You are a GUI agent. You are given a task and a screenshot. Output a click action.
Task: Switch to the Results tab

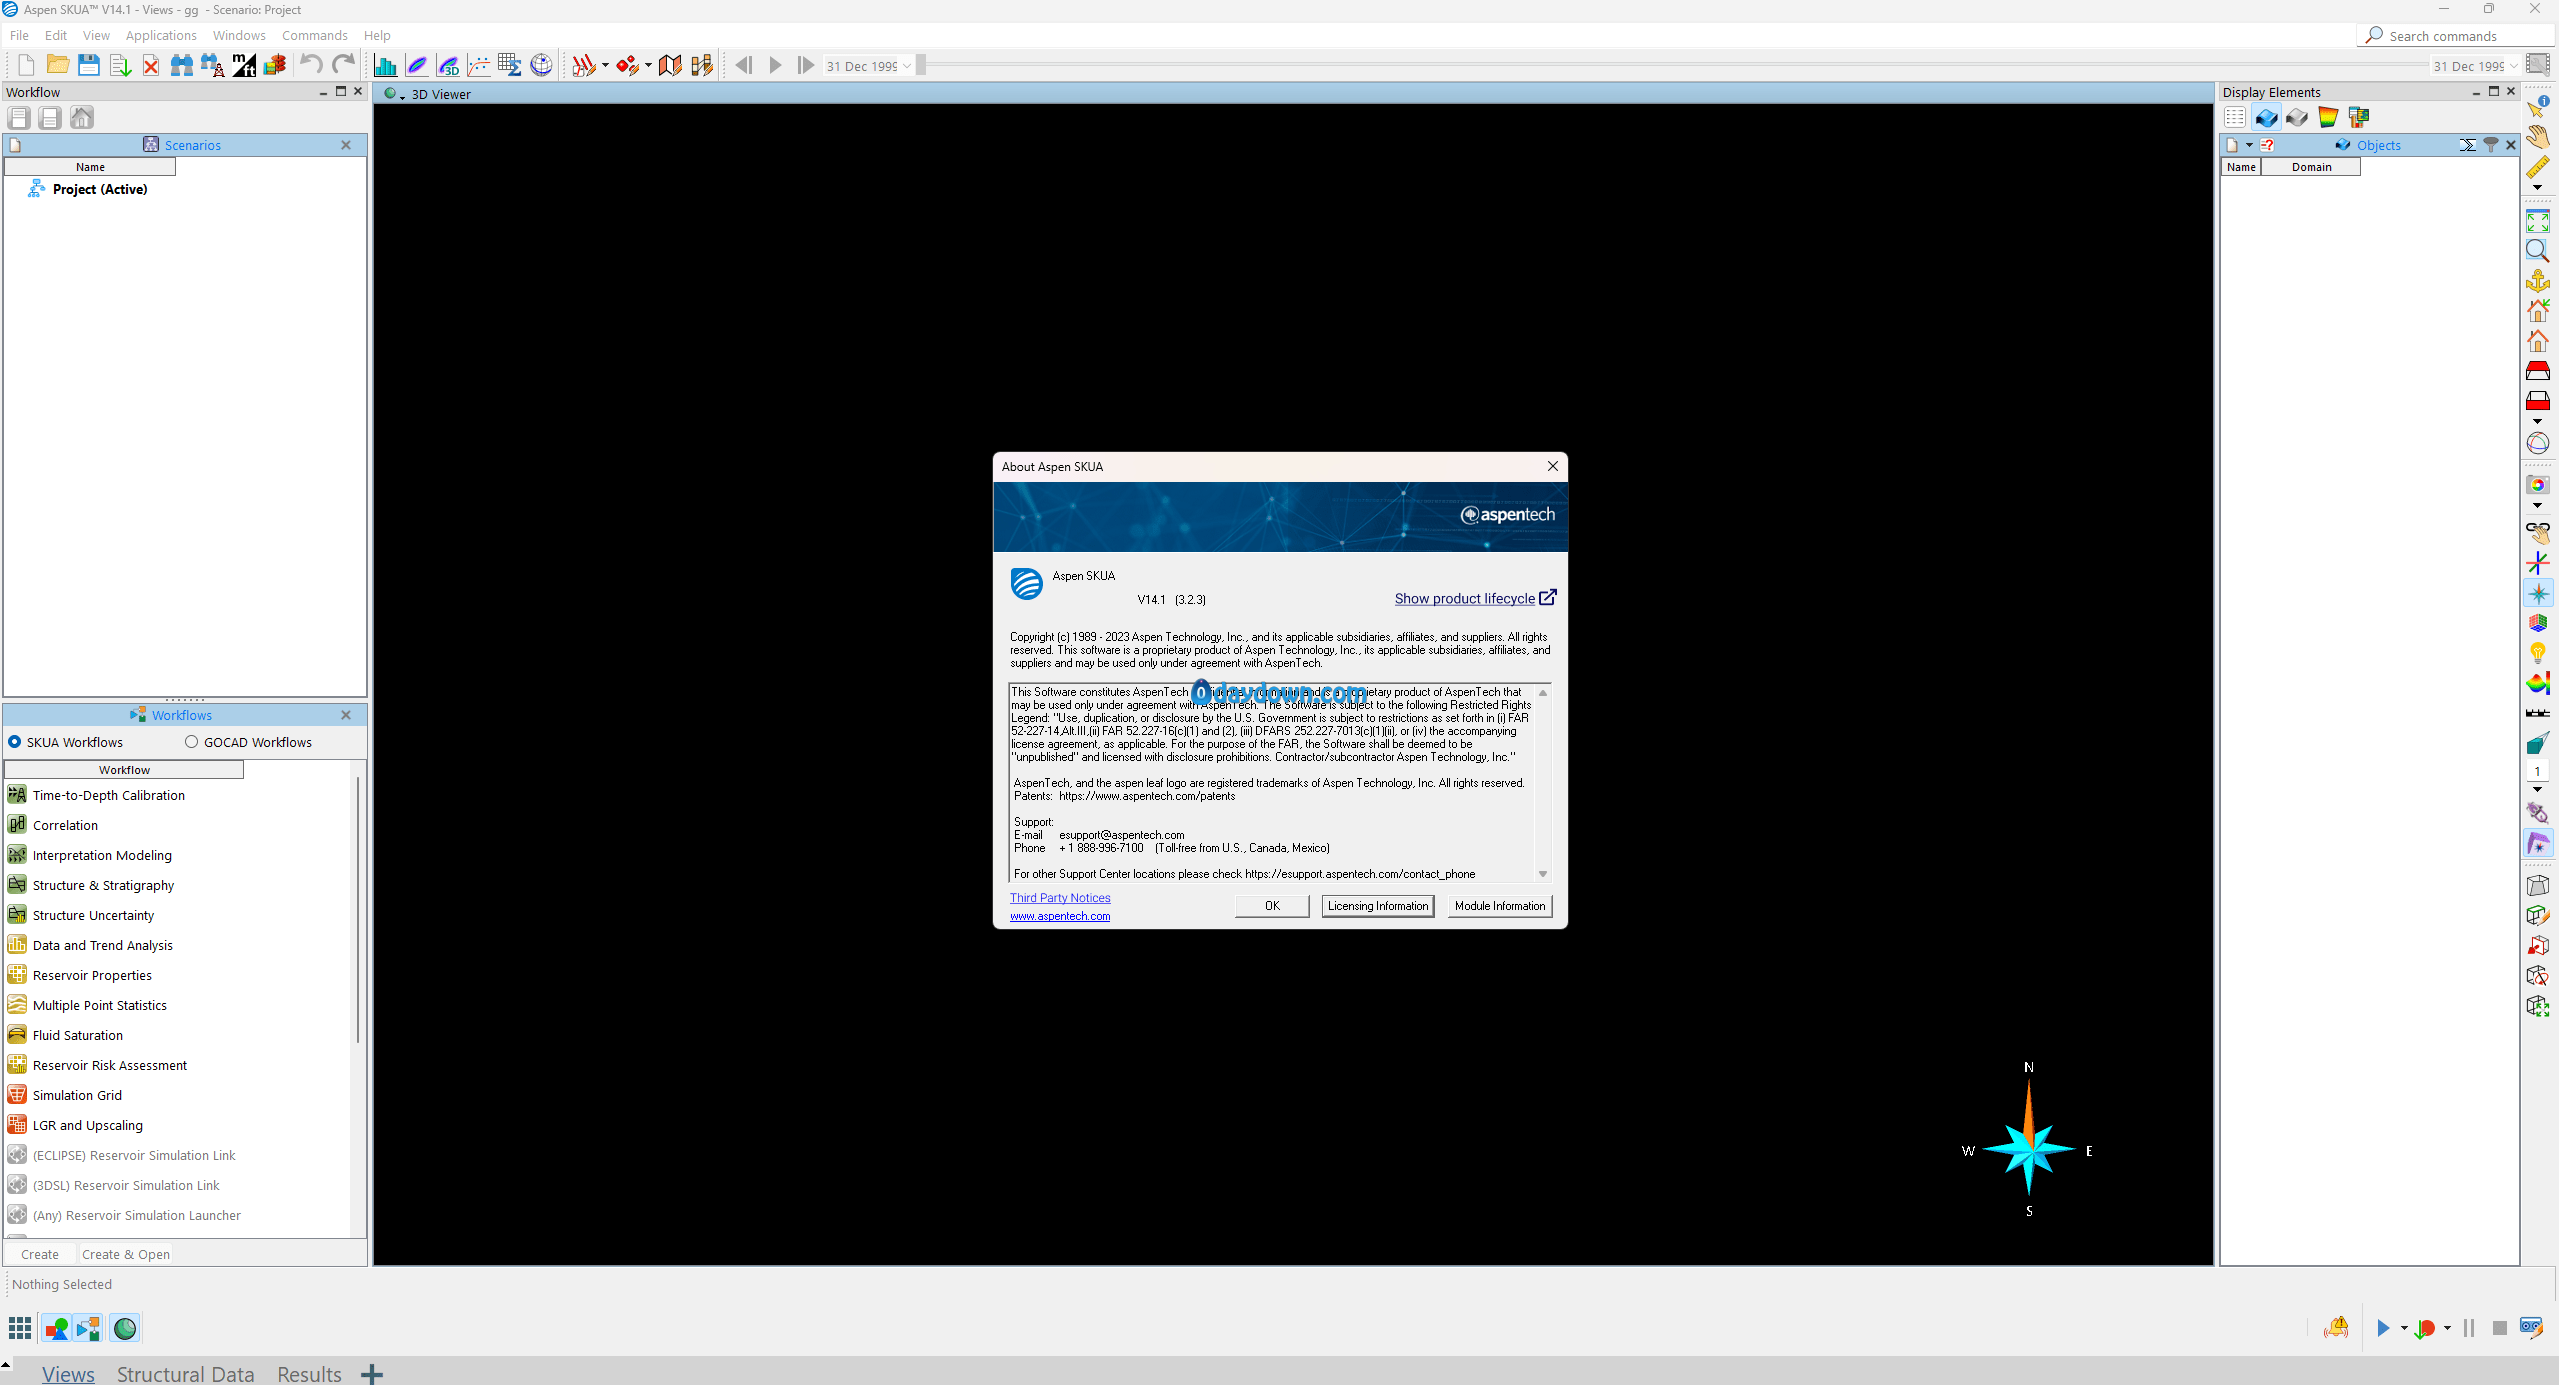point(309,1374)
